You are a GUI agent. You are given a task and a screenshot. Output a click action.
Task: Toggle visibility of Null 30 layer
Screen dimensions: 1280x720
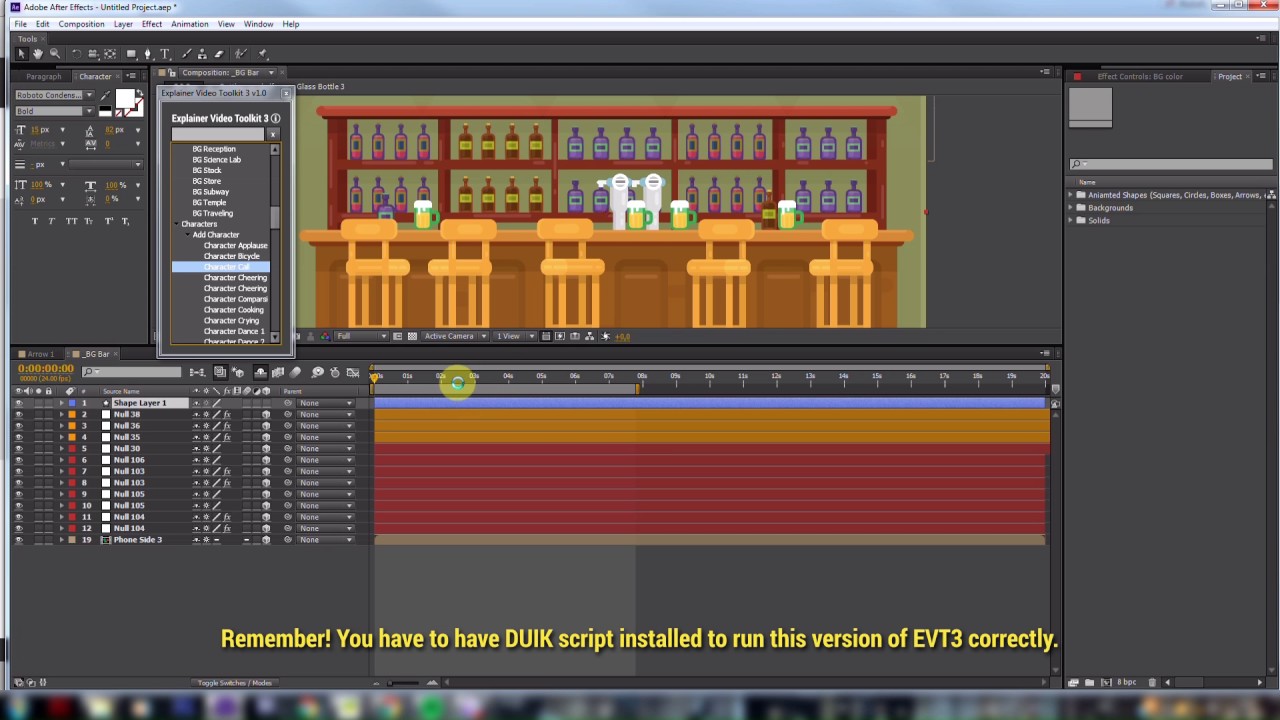[18, 448]
